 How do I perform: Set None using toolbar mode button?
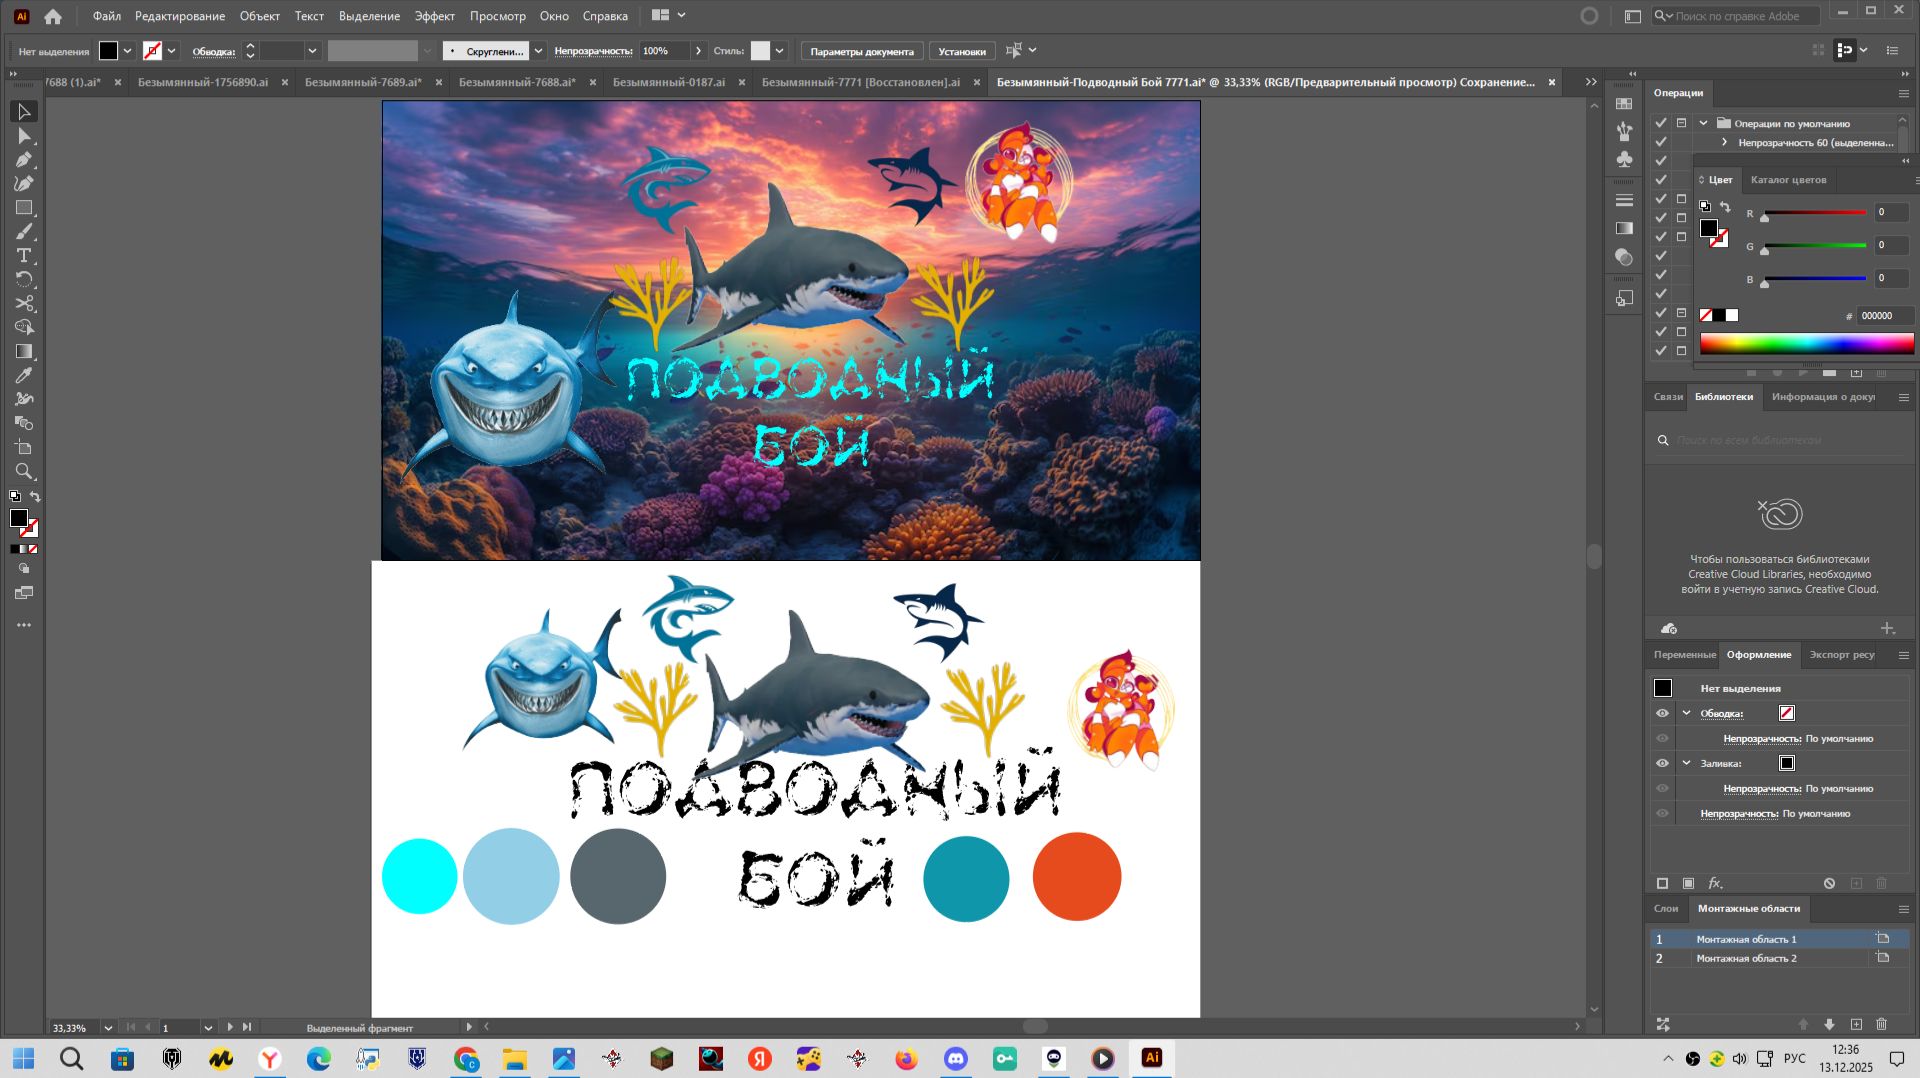tap(33, 549)
